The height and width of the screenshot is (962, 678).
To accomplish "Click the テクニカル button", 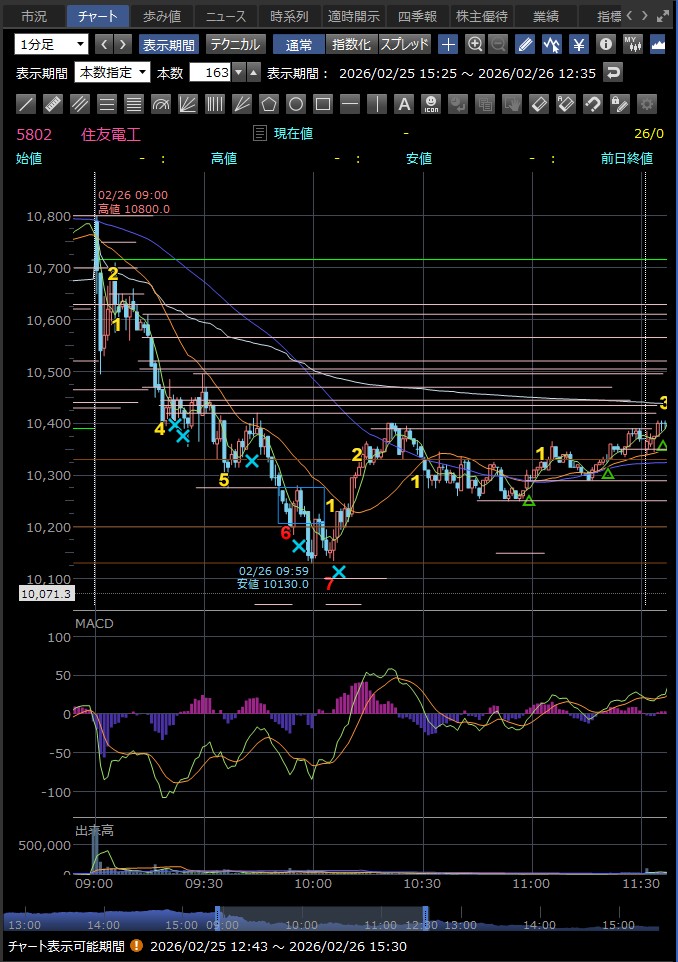I will click(x=234, y=44).
